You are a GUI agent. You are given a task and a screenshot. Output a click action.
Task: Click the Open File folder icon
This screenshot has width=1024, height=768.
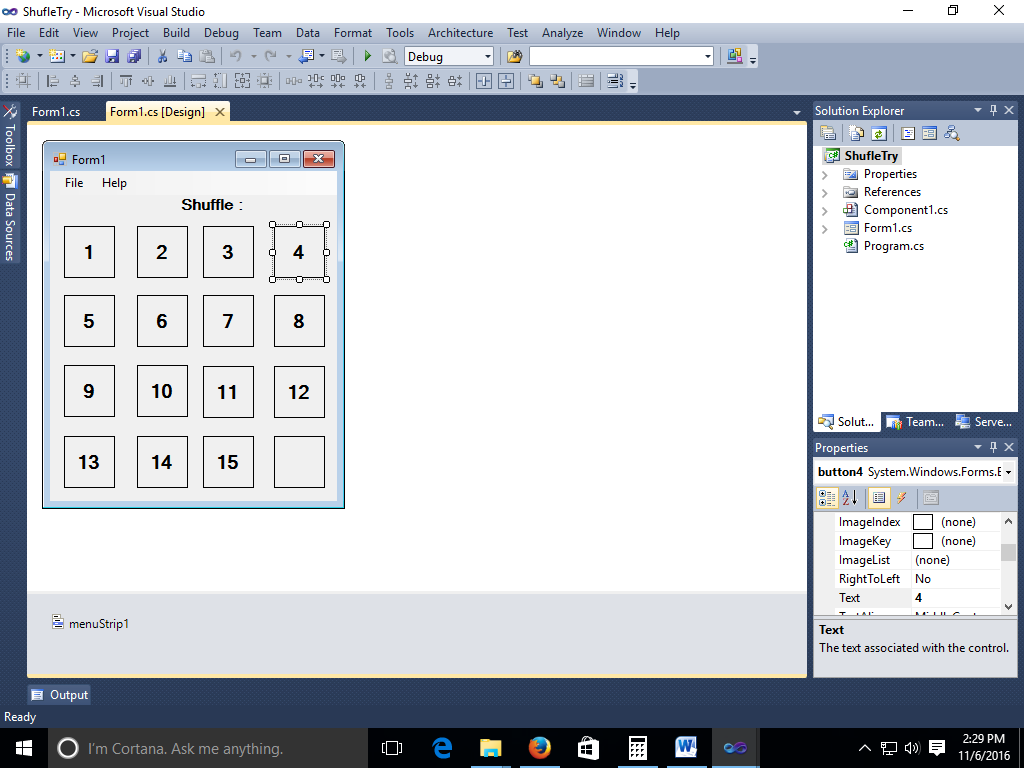click(x=90, y=57)
